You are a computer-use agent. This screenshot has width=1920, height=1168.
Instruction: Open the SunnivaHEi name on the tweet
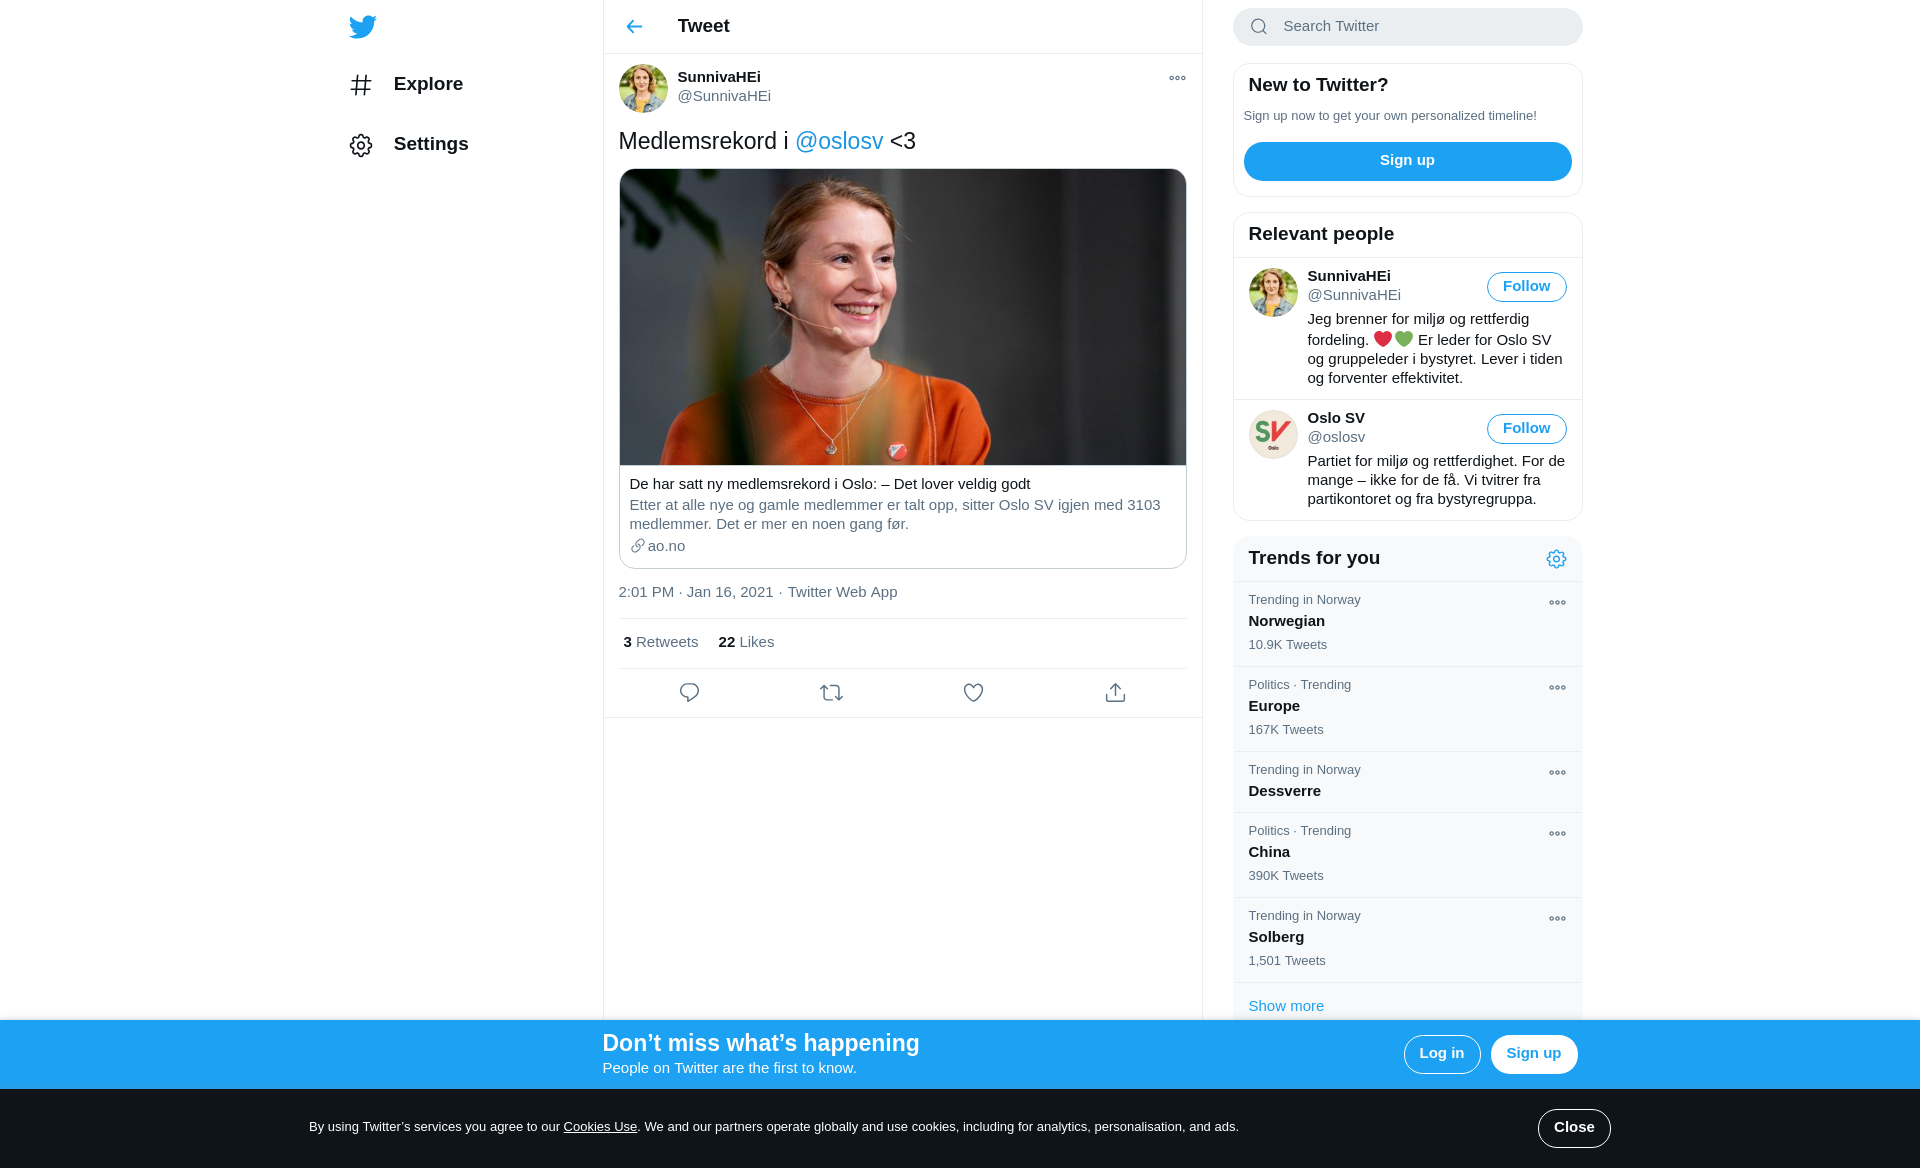point(719,77)
